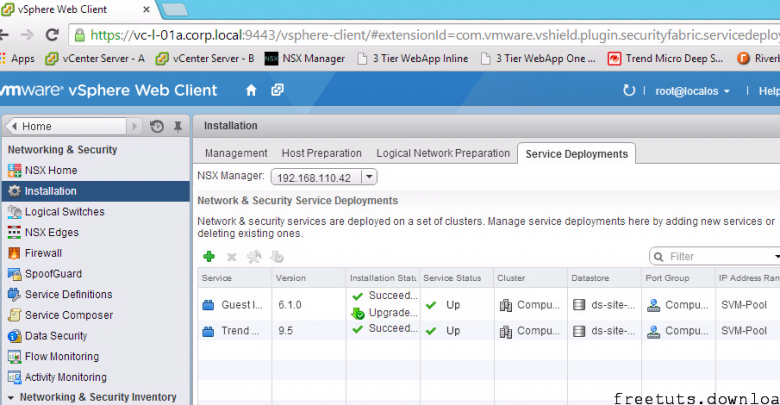Sort by the Version column header

pyautogui.click(x=308, y=278)
